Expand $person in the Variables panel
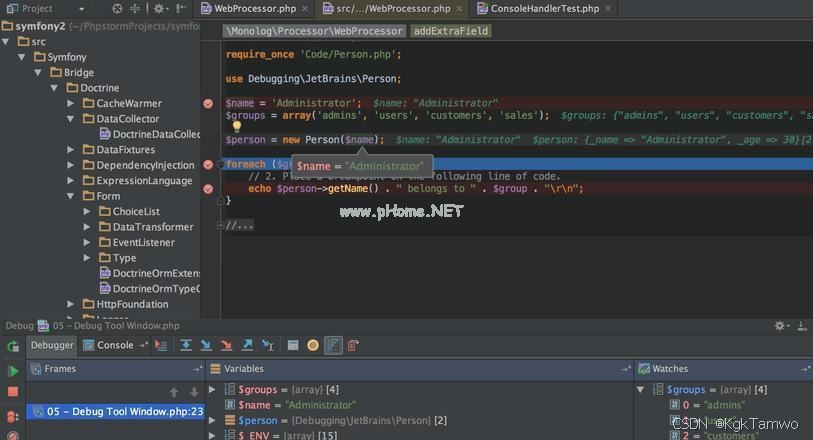This screenshot has height=440, width=813. (x=212, y=420)
